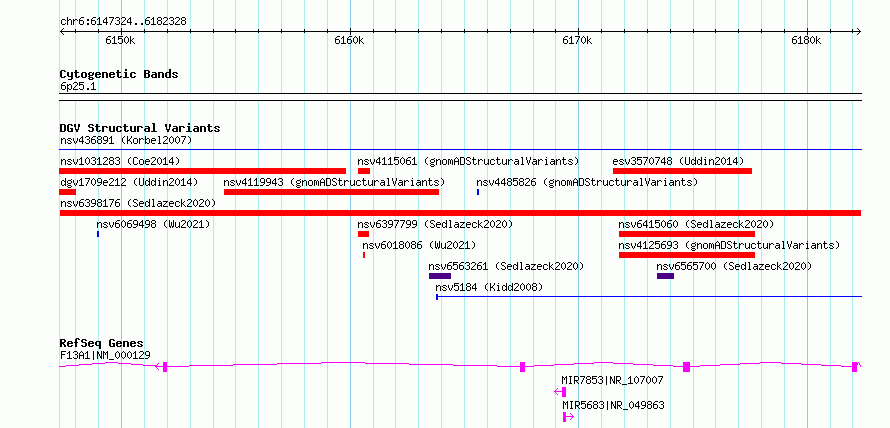Click the nsv5184 (Kidd2008) blue line
The width and height of the screenshot is (890, 428).
[x=649, y=296]
